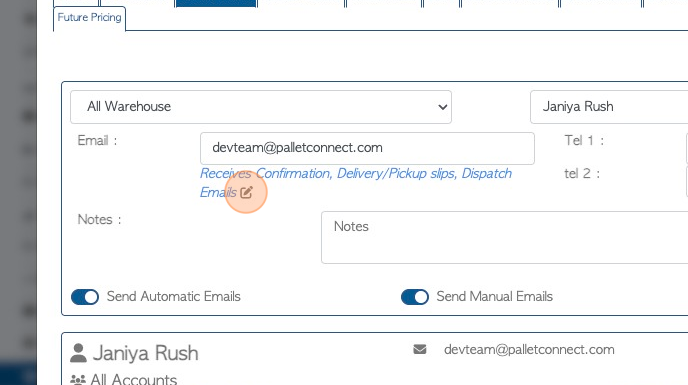Open the Future Pricing tab
The width and height of the screenshot is (688, 385).
click(x=90, y=18)
